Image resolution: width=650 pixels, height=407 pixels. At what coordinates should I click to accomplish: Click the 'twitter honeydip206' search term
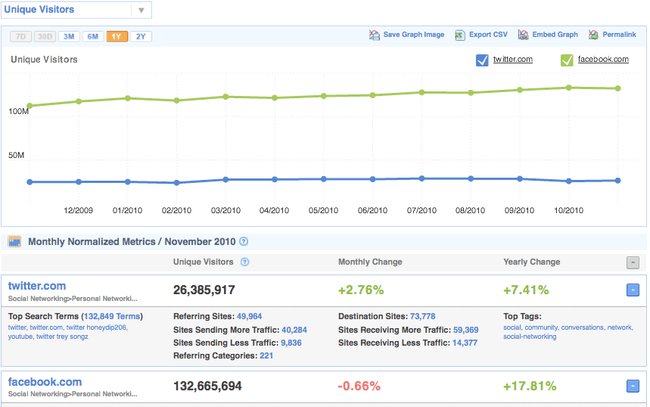pyautogui.click(x=97, y=327)
